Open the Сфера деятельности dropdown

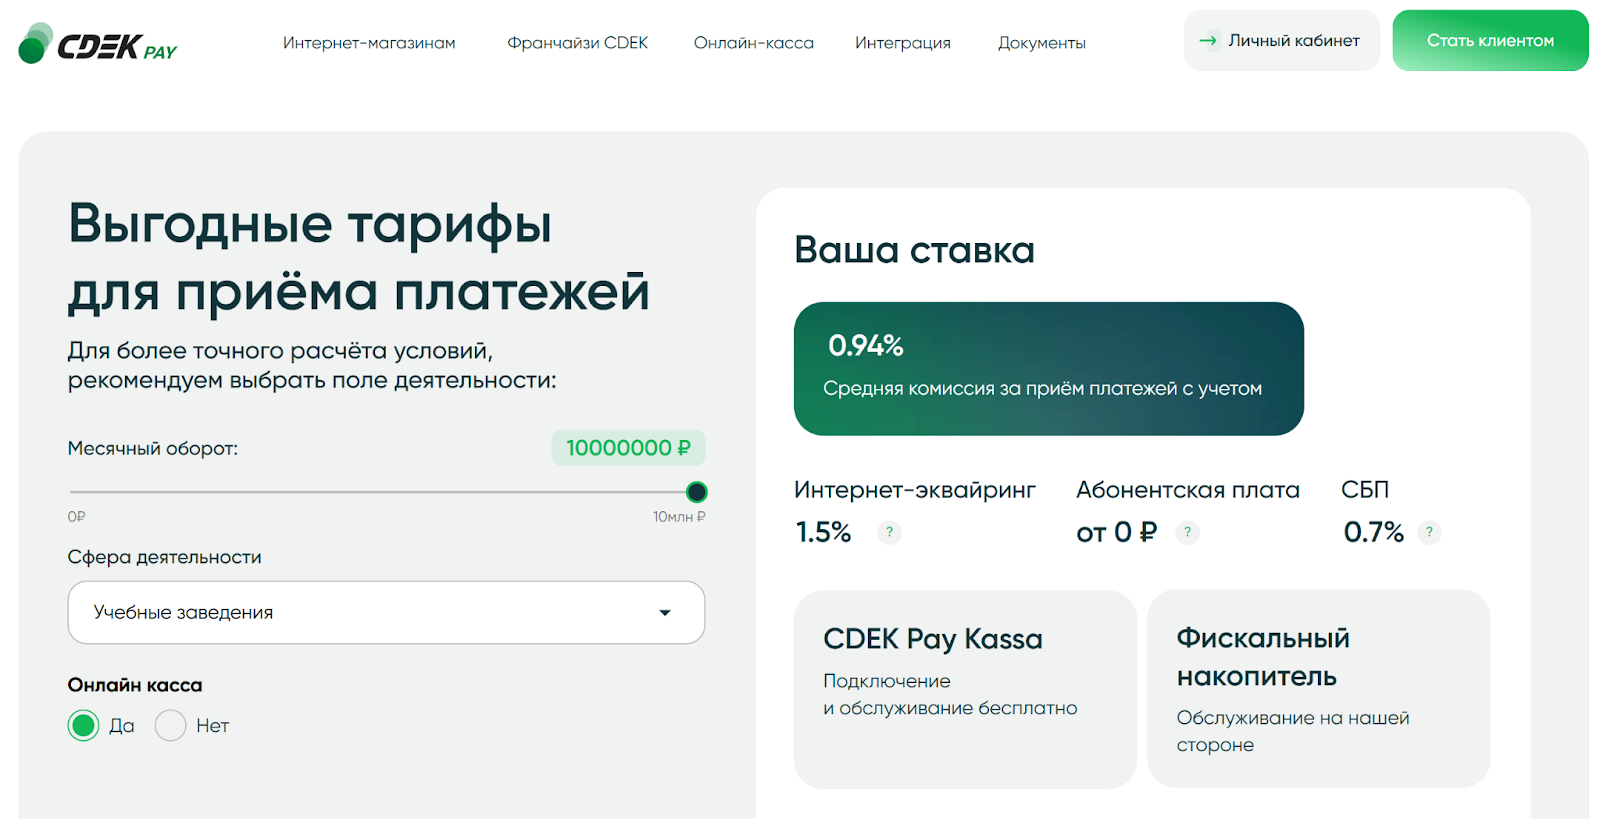(385, 612)
